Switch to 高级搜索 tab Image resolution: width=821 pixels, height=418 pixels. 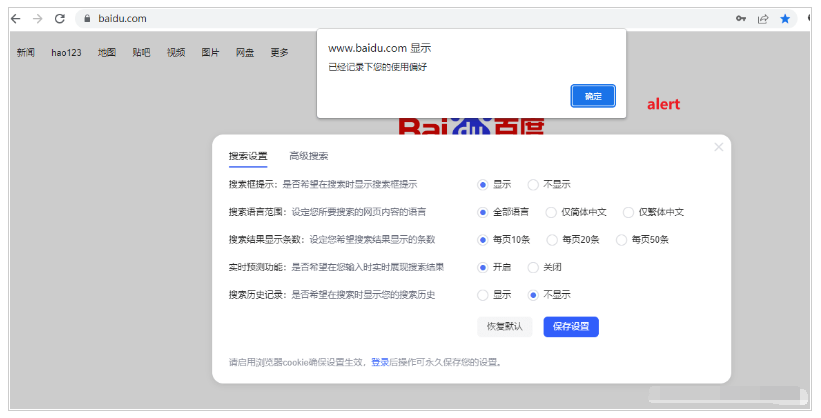pyautogui.click(x=309, y=156)
